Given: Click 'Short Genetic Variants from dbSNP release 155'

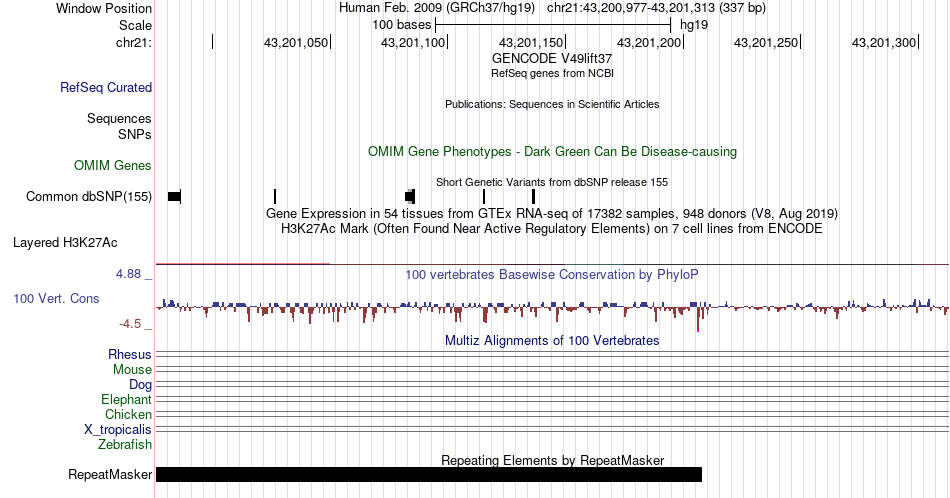Looking at the screenshot, I should [552, 182].
